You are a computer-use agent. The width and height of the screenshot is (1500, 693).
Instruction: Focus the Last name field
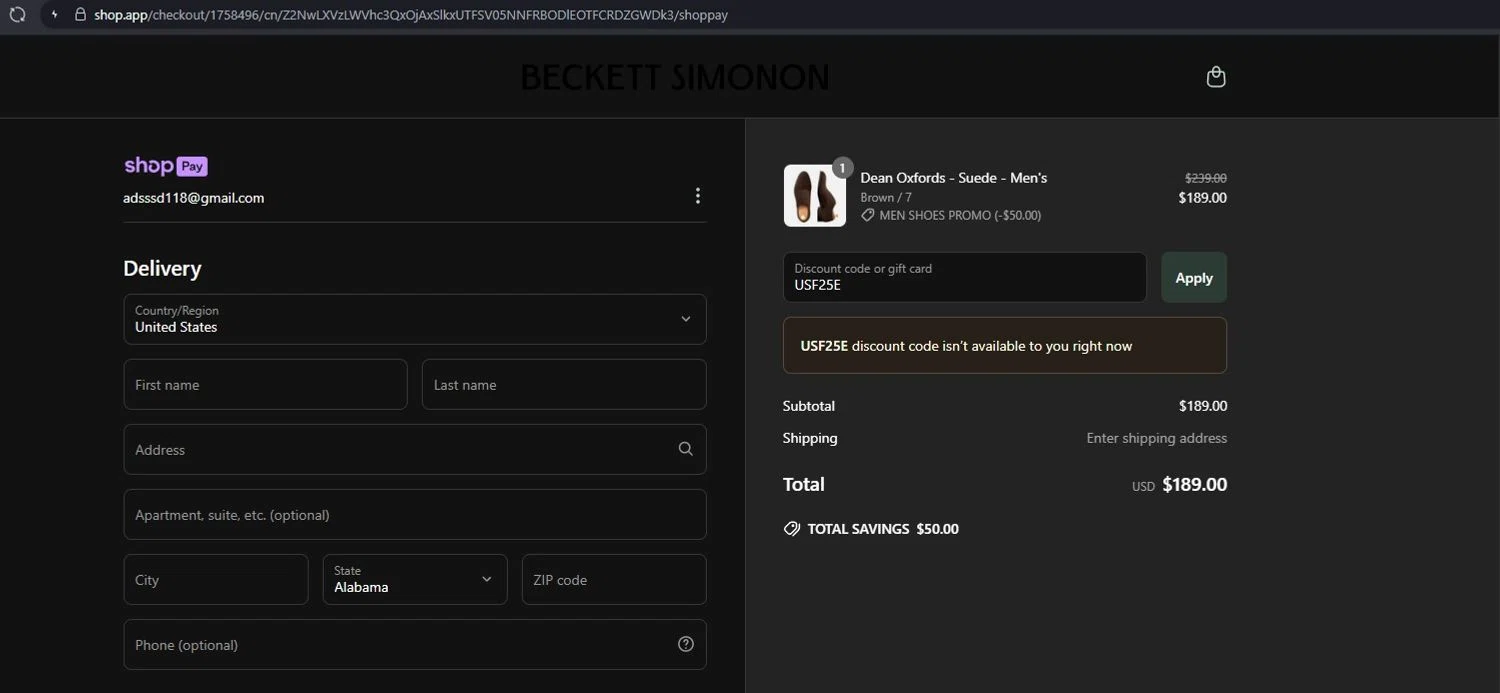pyautogui.click(x=564, y=385)
